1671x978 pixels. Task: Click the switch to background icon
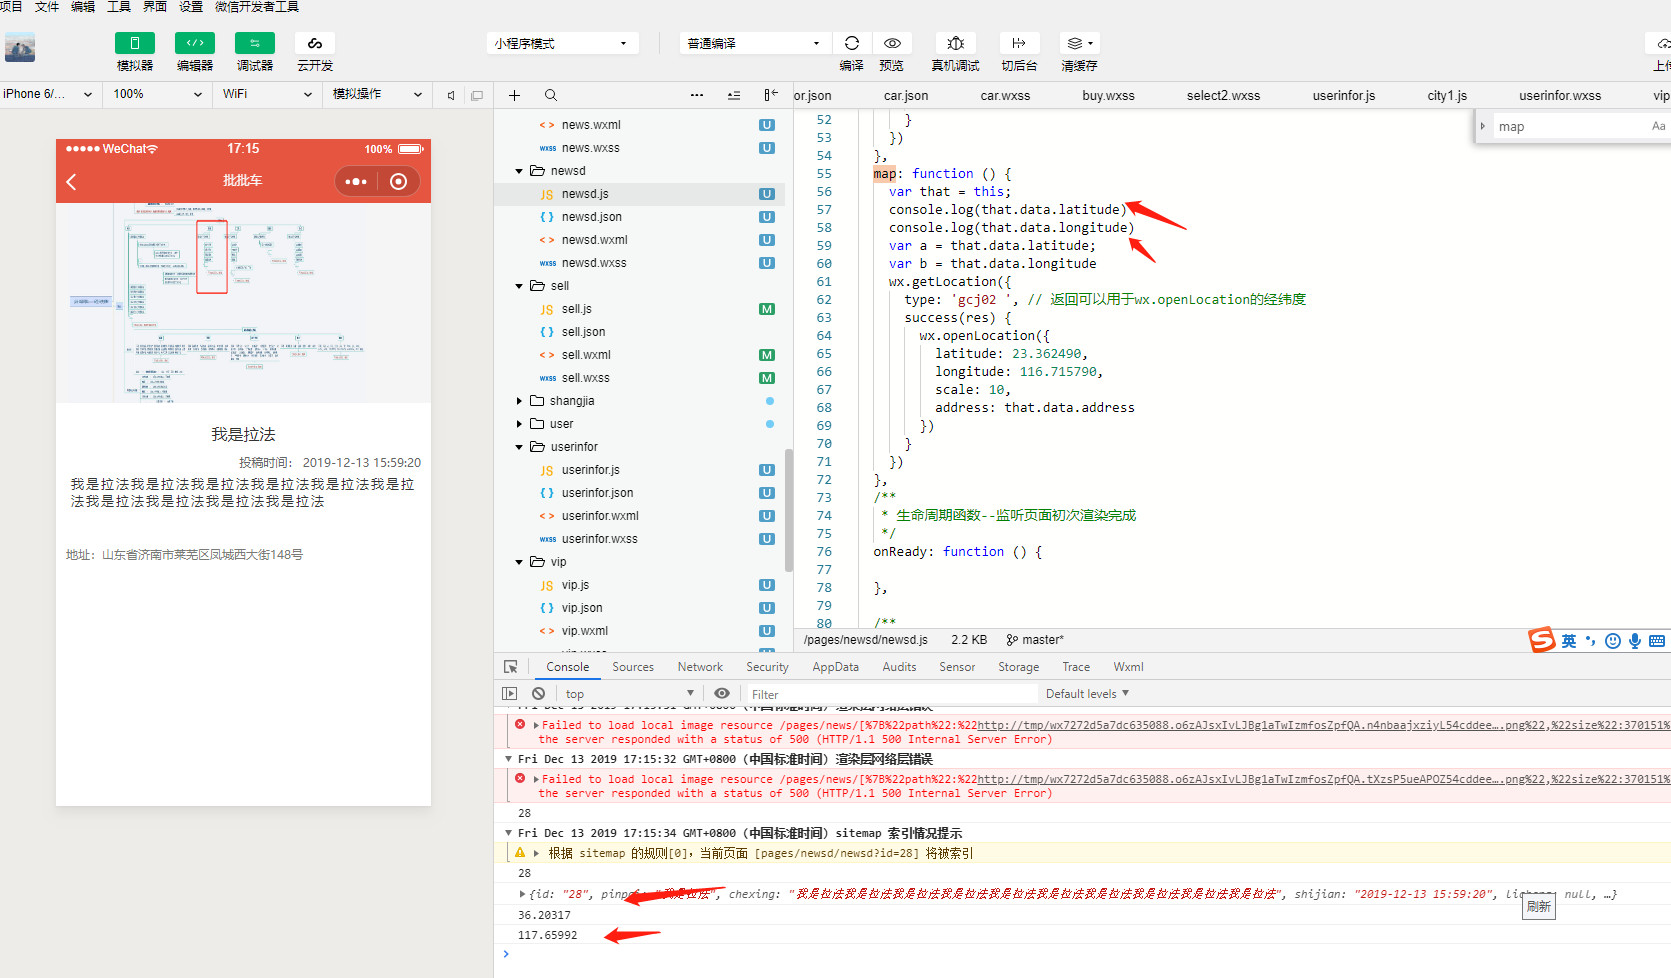tap(1019, 43)
